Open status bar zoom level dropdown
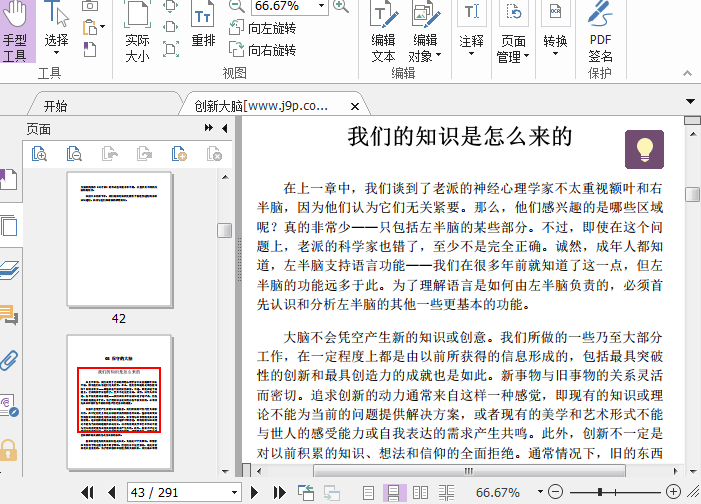701x504 pixels. click(540, 492)
